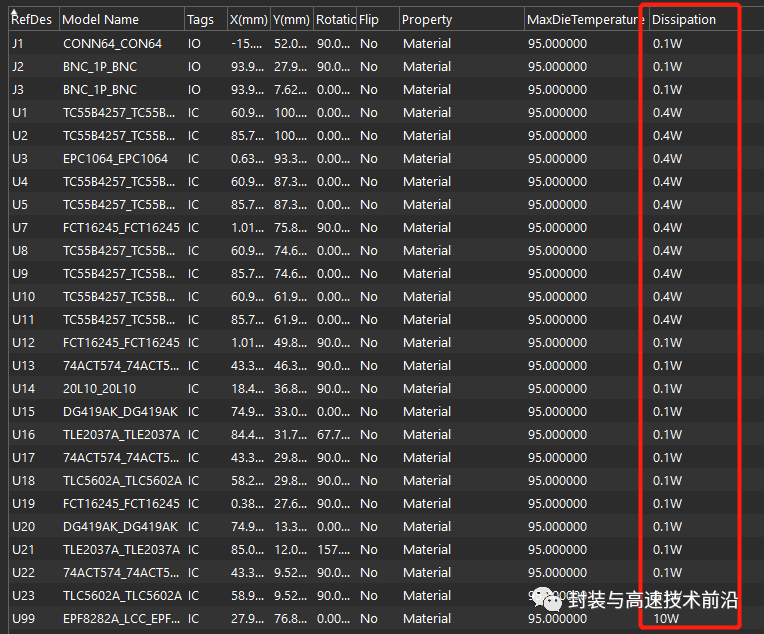Image resolution: width=764 pixels, height=634 pixels.
Task: Select the 20L10_20L10 model name cell
Action: 99,389
